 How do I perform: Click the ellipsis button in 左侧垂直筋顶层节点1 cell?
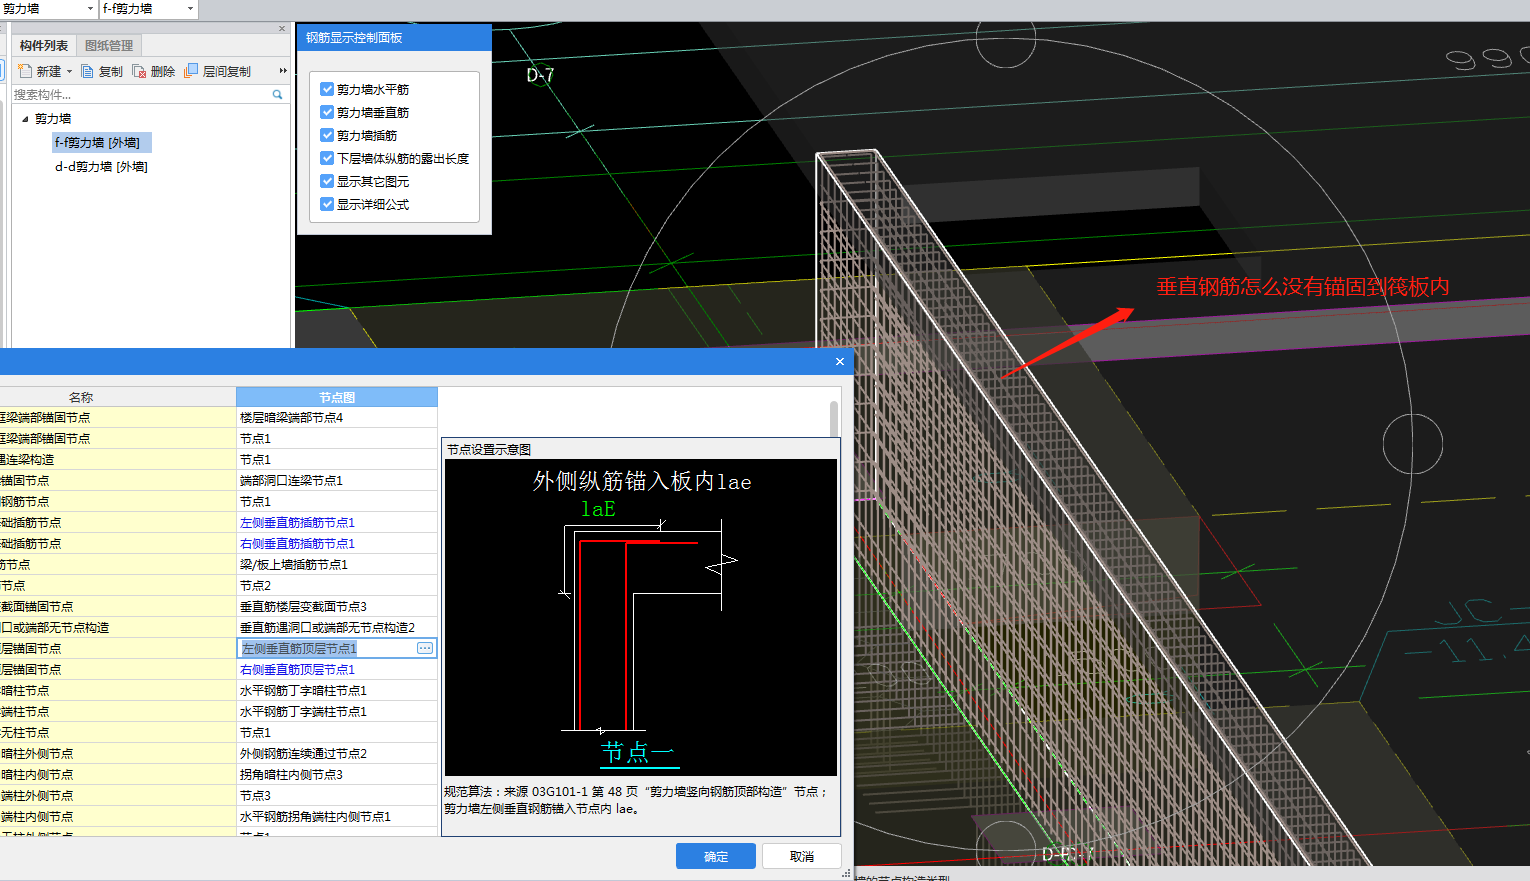point(425,648)
